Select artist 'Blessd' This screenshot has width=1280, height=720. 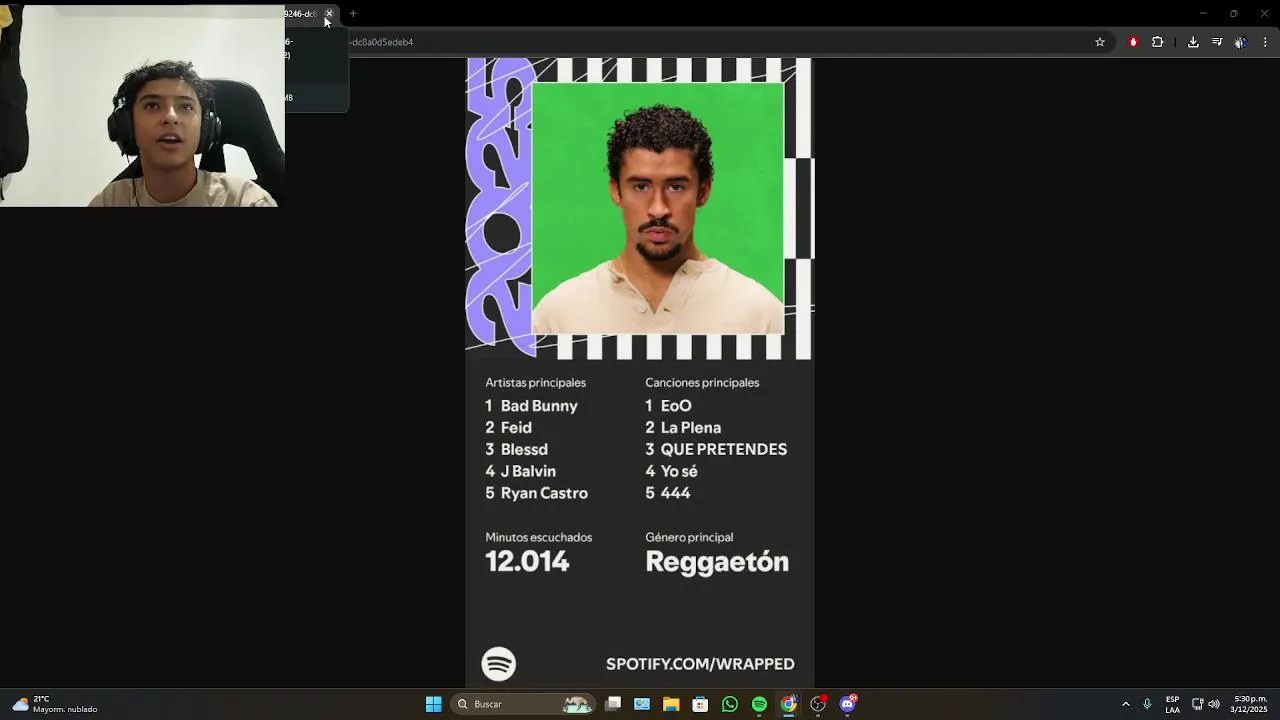pyautogui.click(x=524, y=450)
